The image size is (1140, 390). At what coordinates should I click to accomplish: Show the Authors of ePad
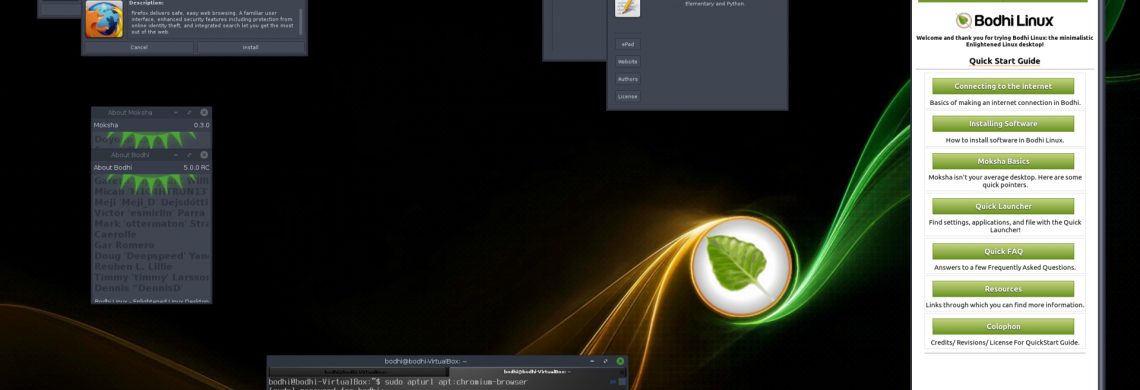pos(627,79)
